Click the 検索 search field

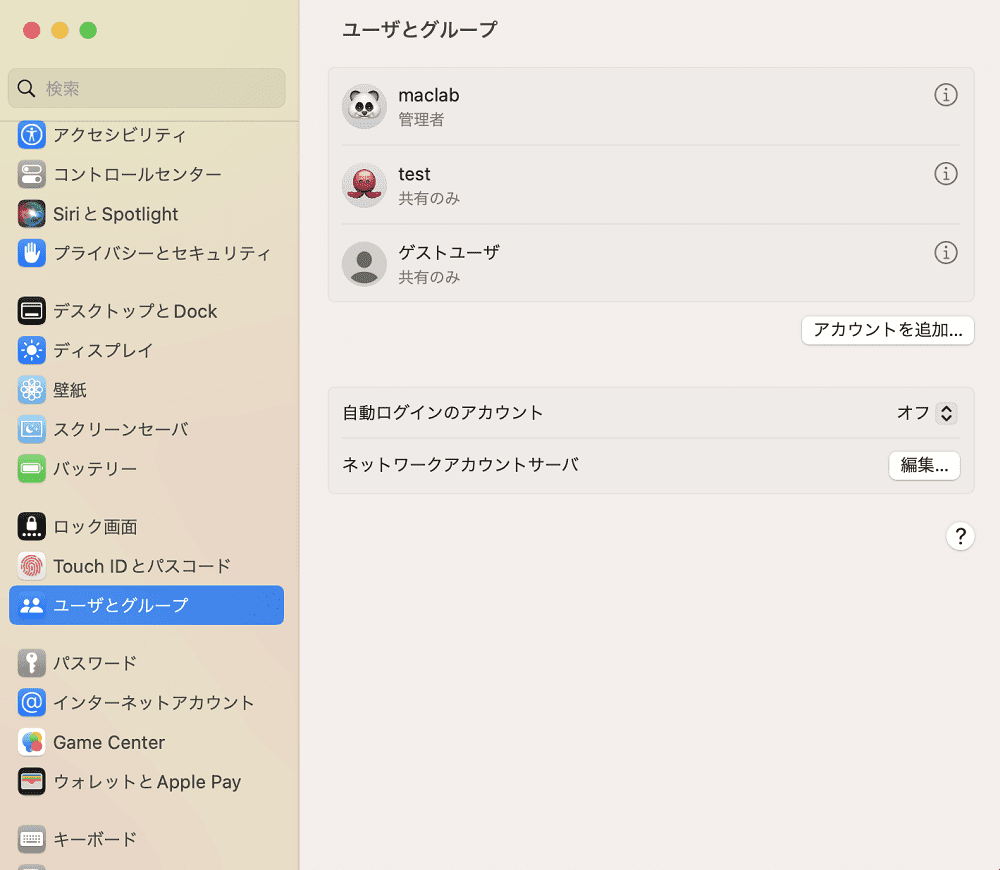point(147,88)
